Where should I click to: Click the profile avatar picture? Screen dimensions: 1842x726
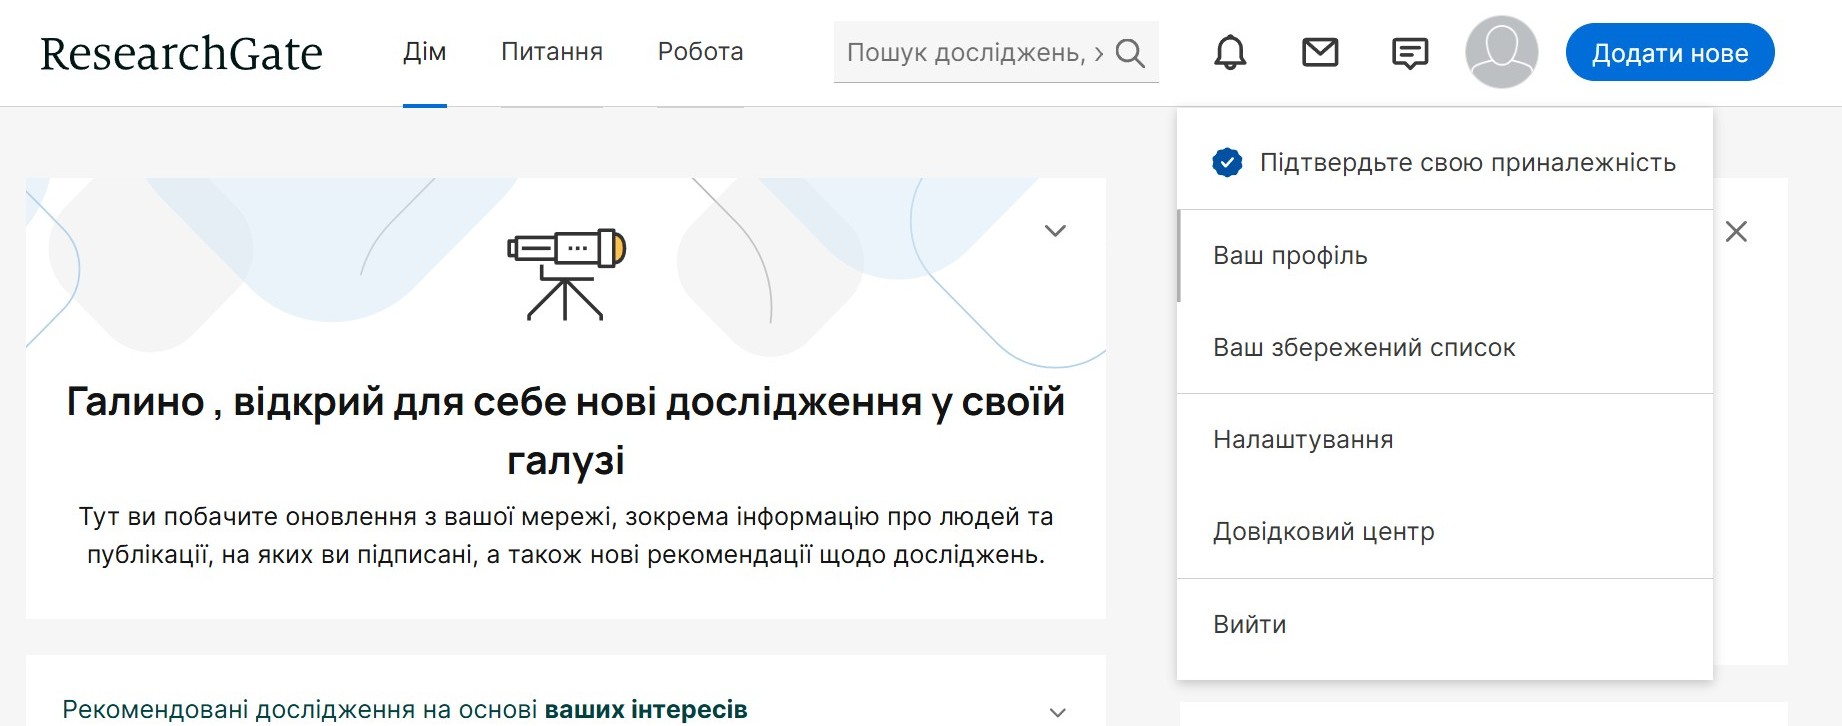click(1501, 52)
